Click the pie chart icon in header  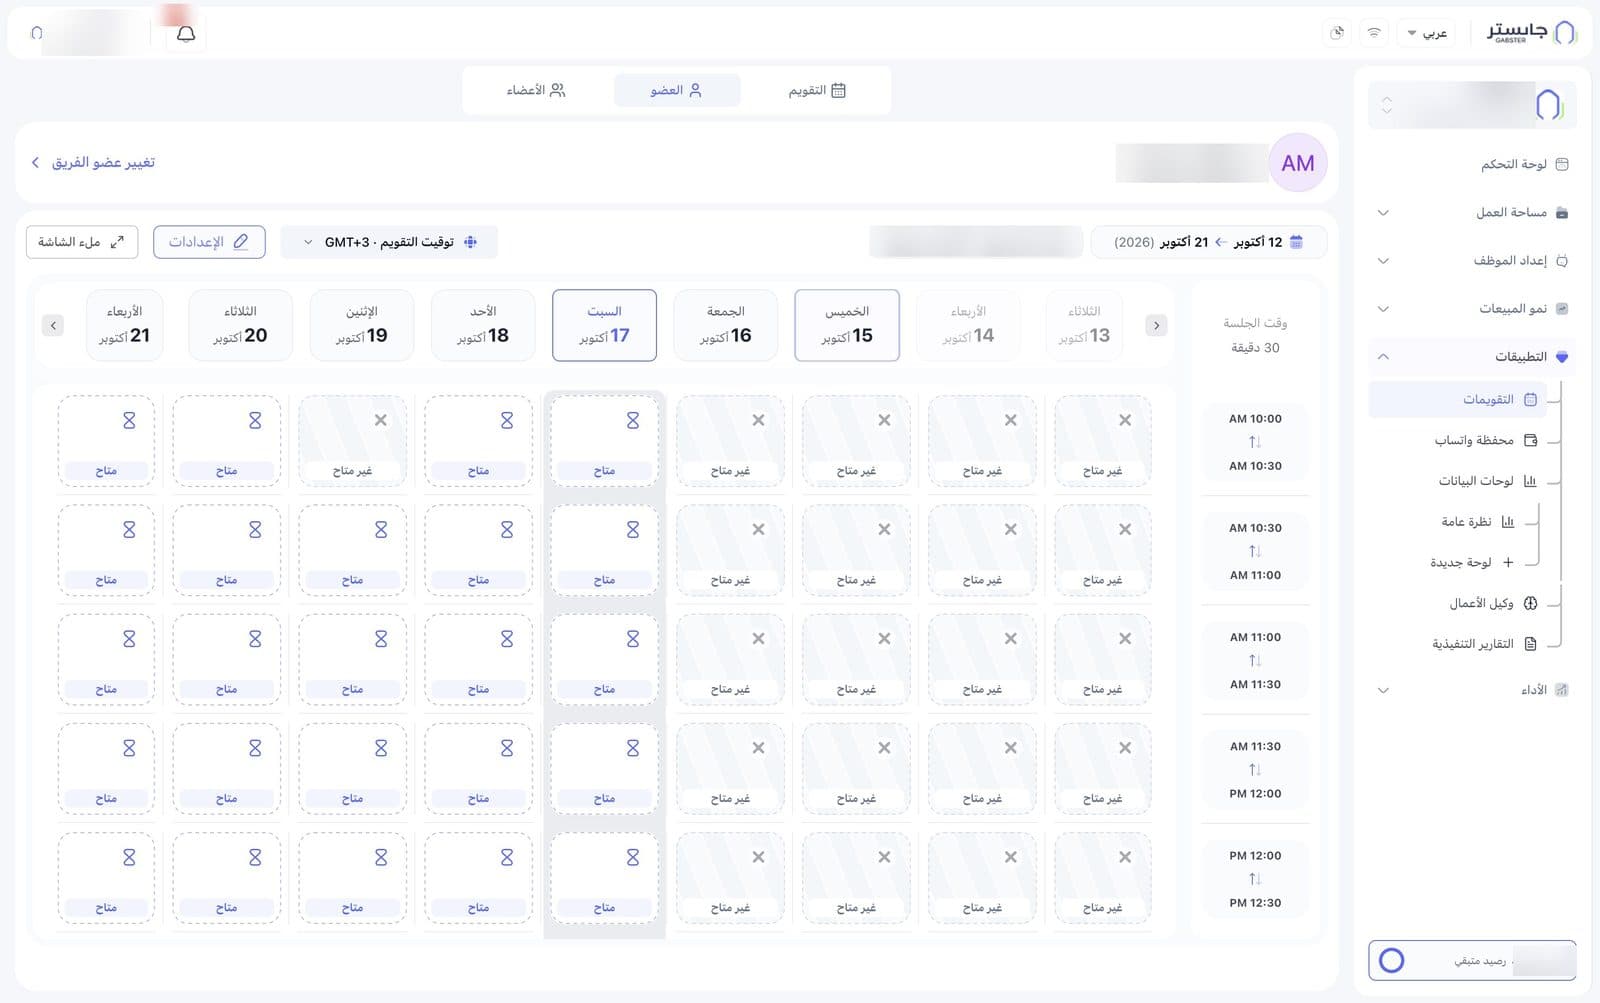(1337, 33)
